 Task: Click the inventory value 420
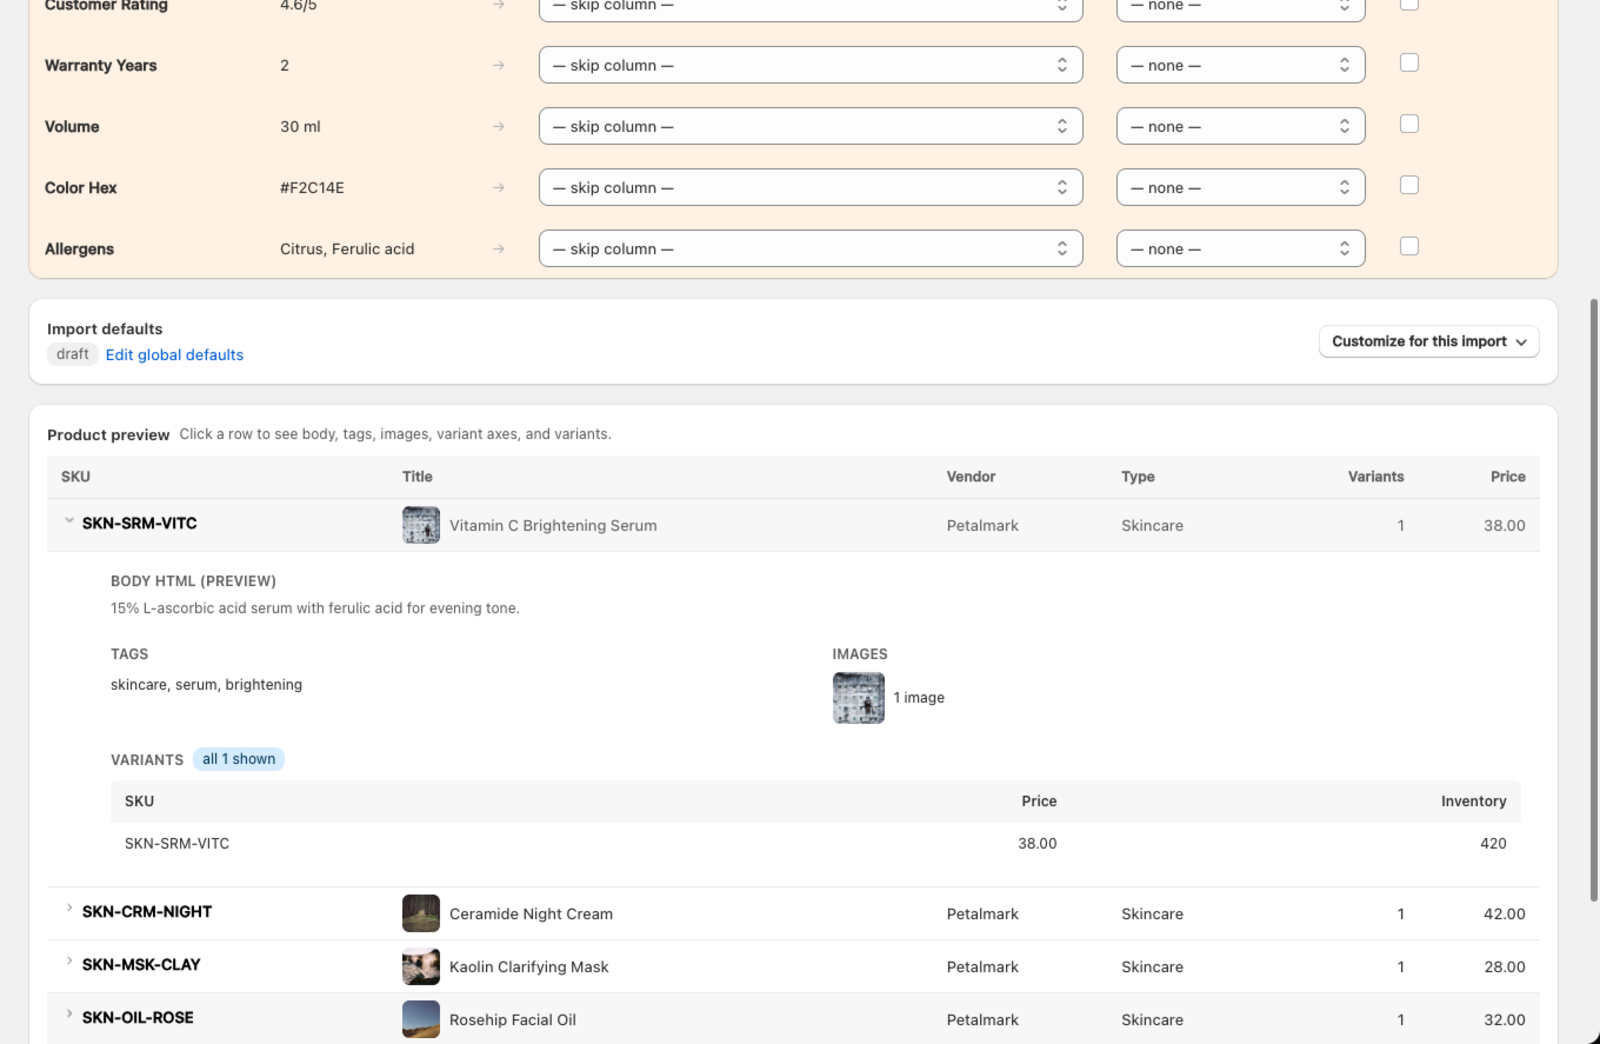(x=1493, y=844)
